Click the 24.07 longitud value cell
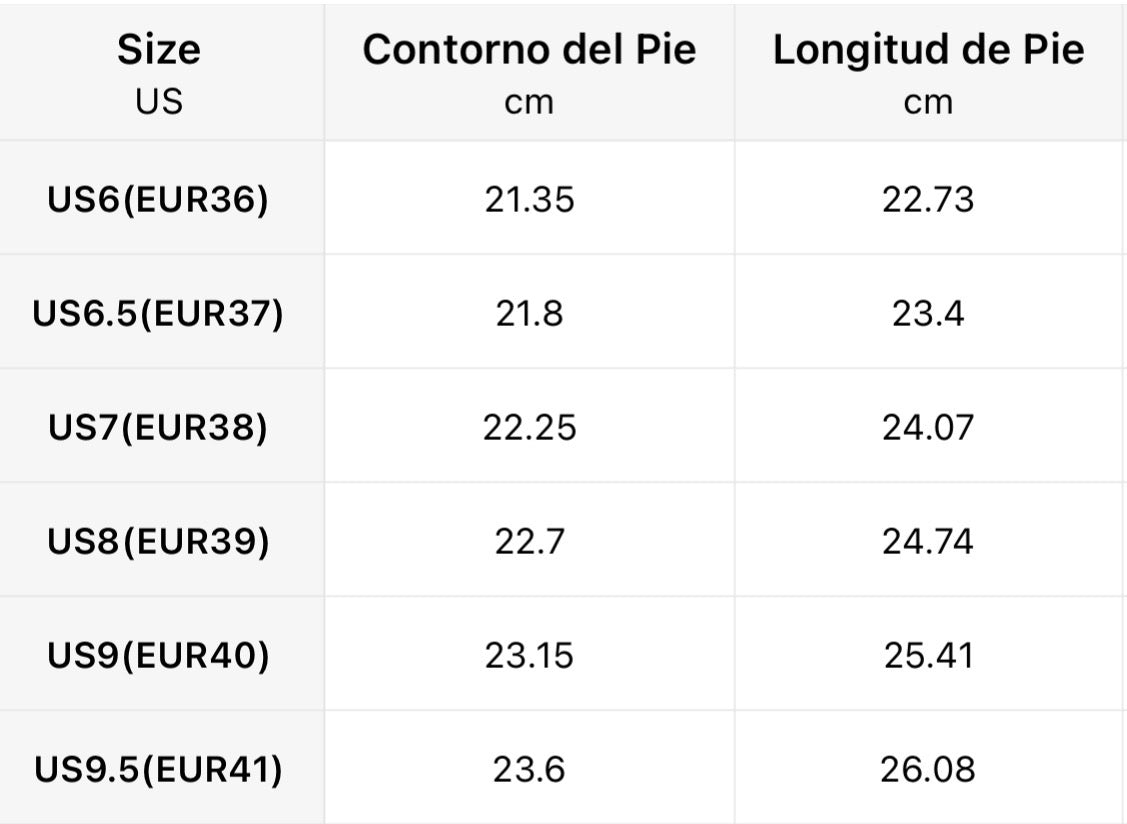The image size is (1127, 824). (928, 428)
